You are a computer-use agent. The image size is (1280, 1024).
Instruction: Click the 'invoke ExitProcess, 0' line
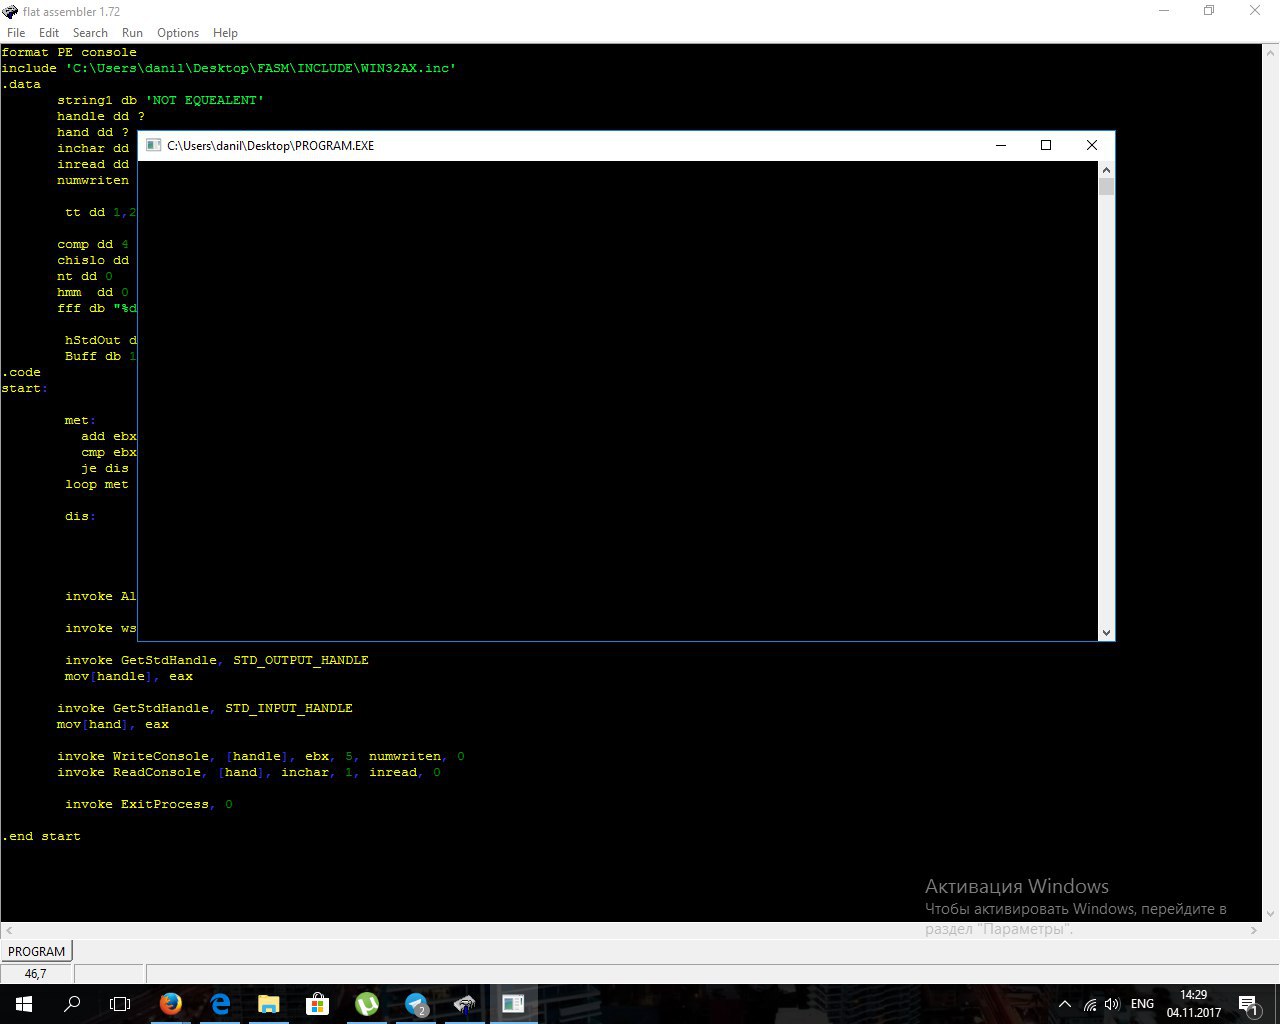[149, 804]
